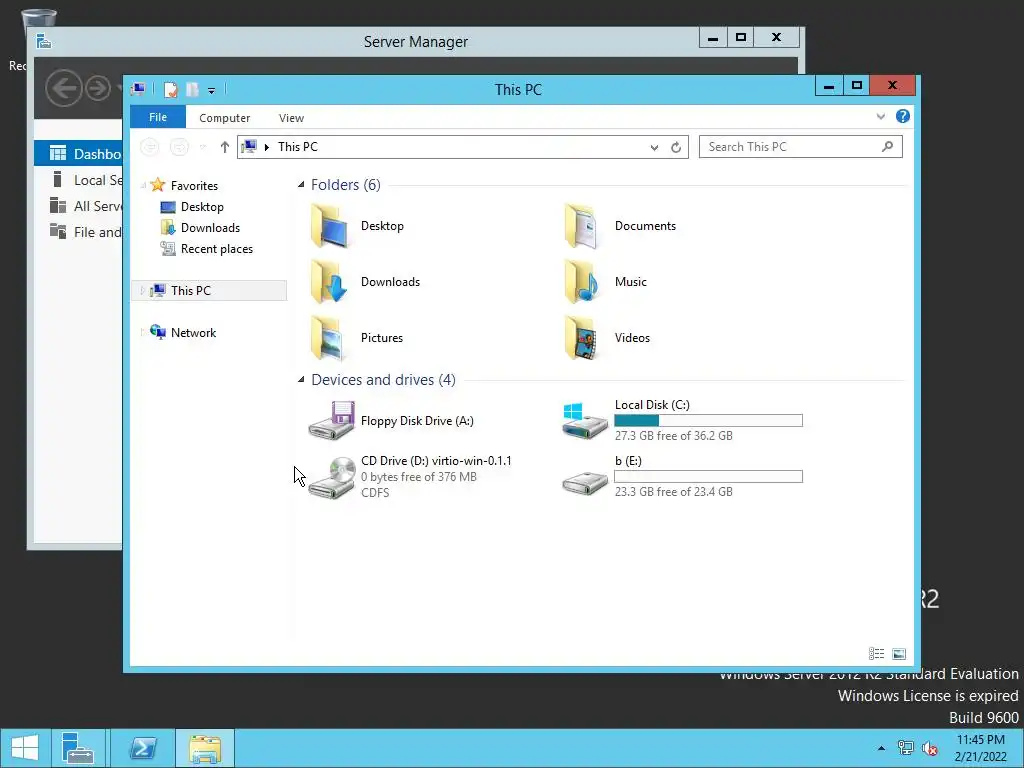
Task: Click the search magnifier icon
Action: [888, 147]
